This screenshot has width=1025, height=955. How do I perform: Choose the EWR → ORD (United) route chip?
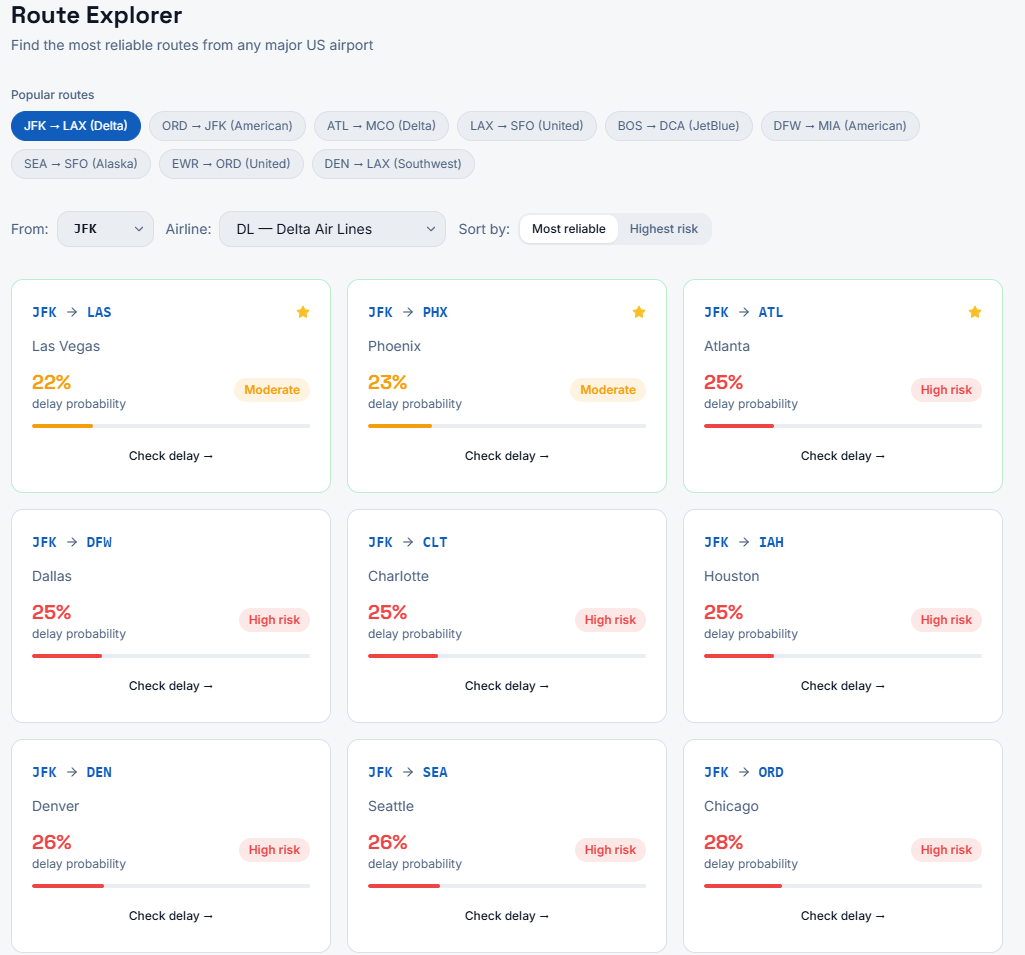pos(231,163)
